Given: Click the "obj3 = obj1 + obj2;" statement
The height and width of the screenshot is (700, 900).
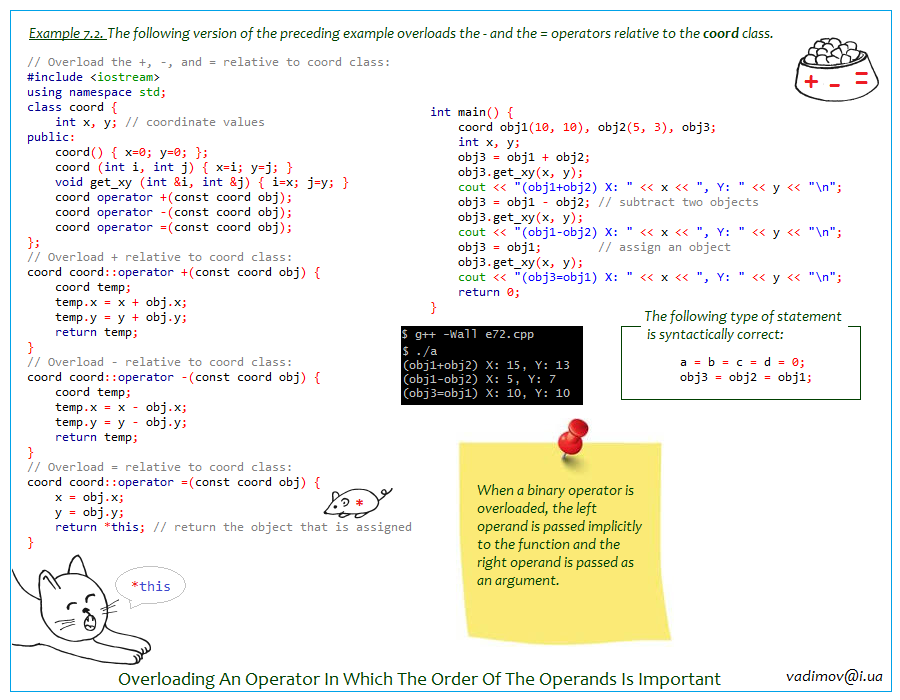Looking at the screenshot, I should (x=524, y=157).
